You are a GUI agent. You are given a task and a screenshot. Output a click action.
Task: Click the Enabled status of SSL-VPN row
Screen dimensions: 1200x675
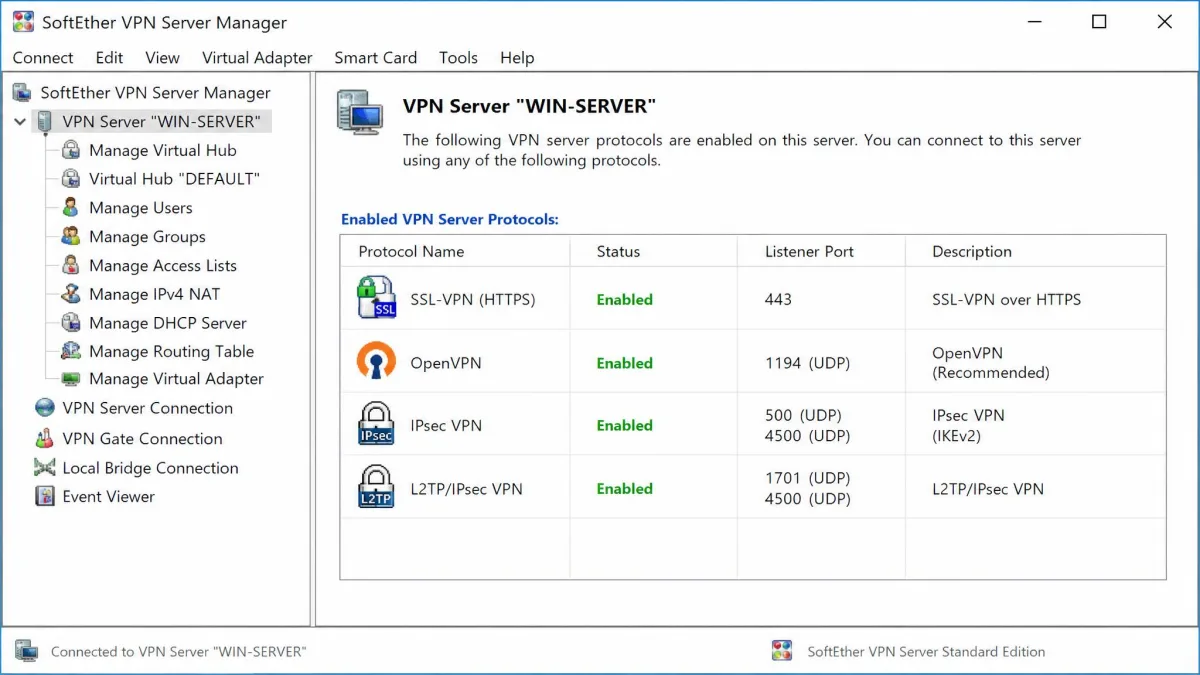pyautogui.click(x=624, y=299)
